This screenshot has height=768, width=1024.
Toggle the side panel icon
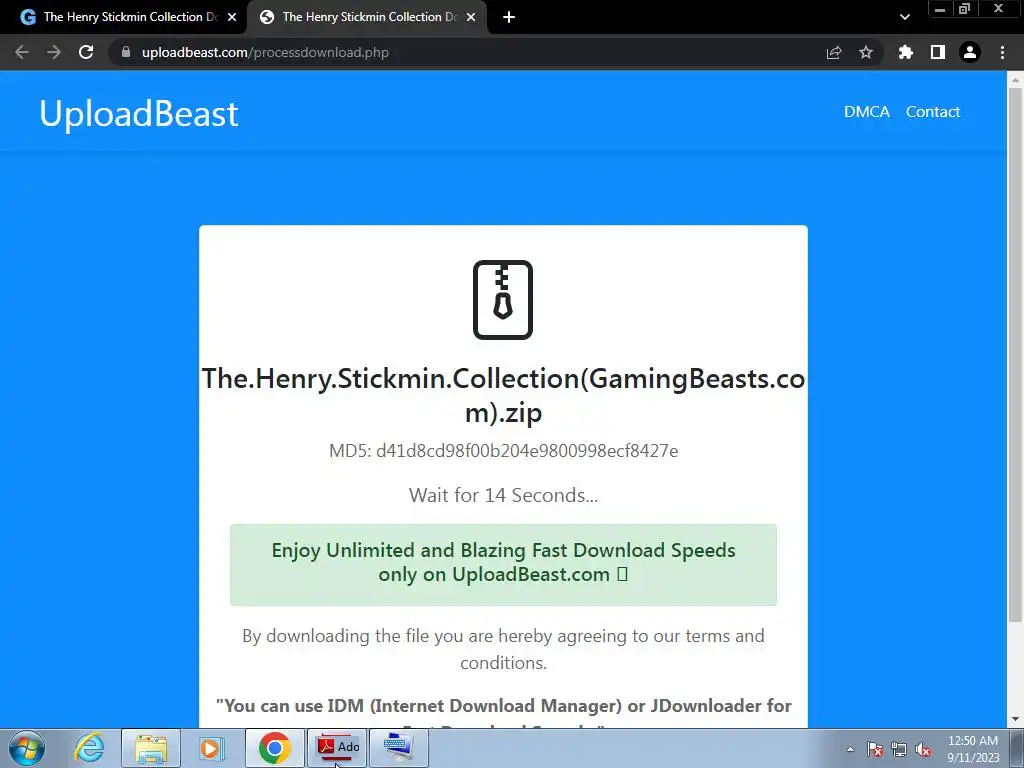pyautogui.click(x=938, y=52)
